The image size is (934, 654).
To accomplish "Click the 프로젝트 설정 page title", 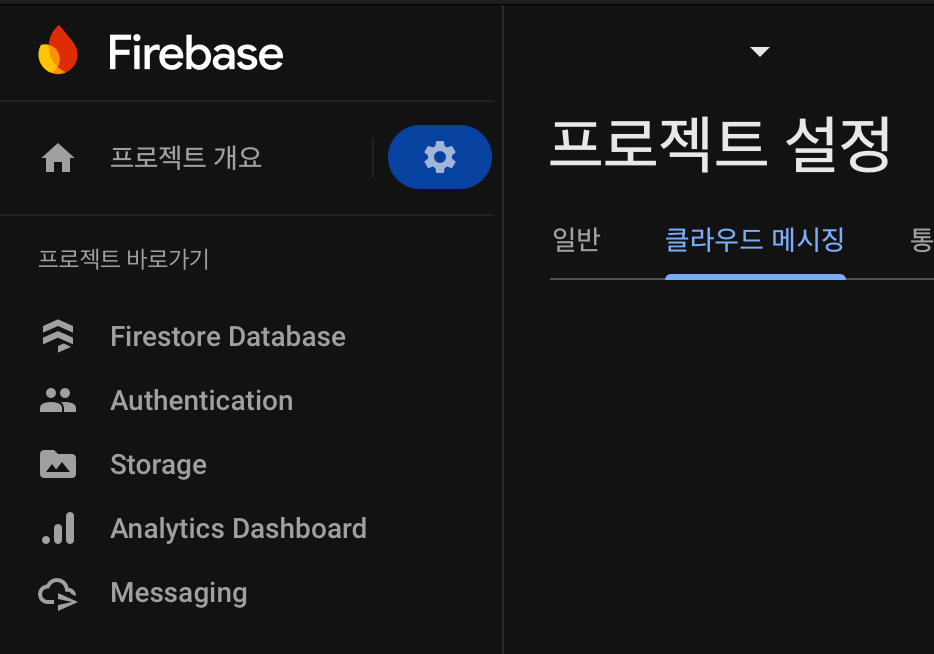I will click(720, 145).
